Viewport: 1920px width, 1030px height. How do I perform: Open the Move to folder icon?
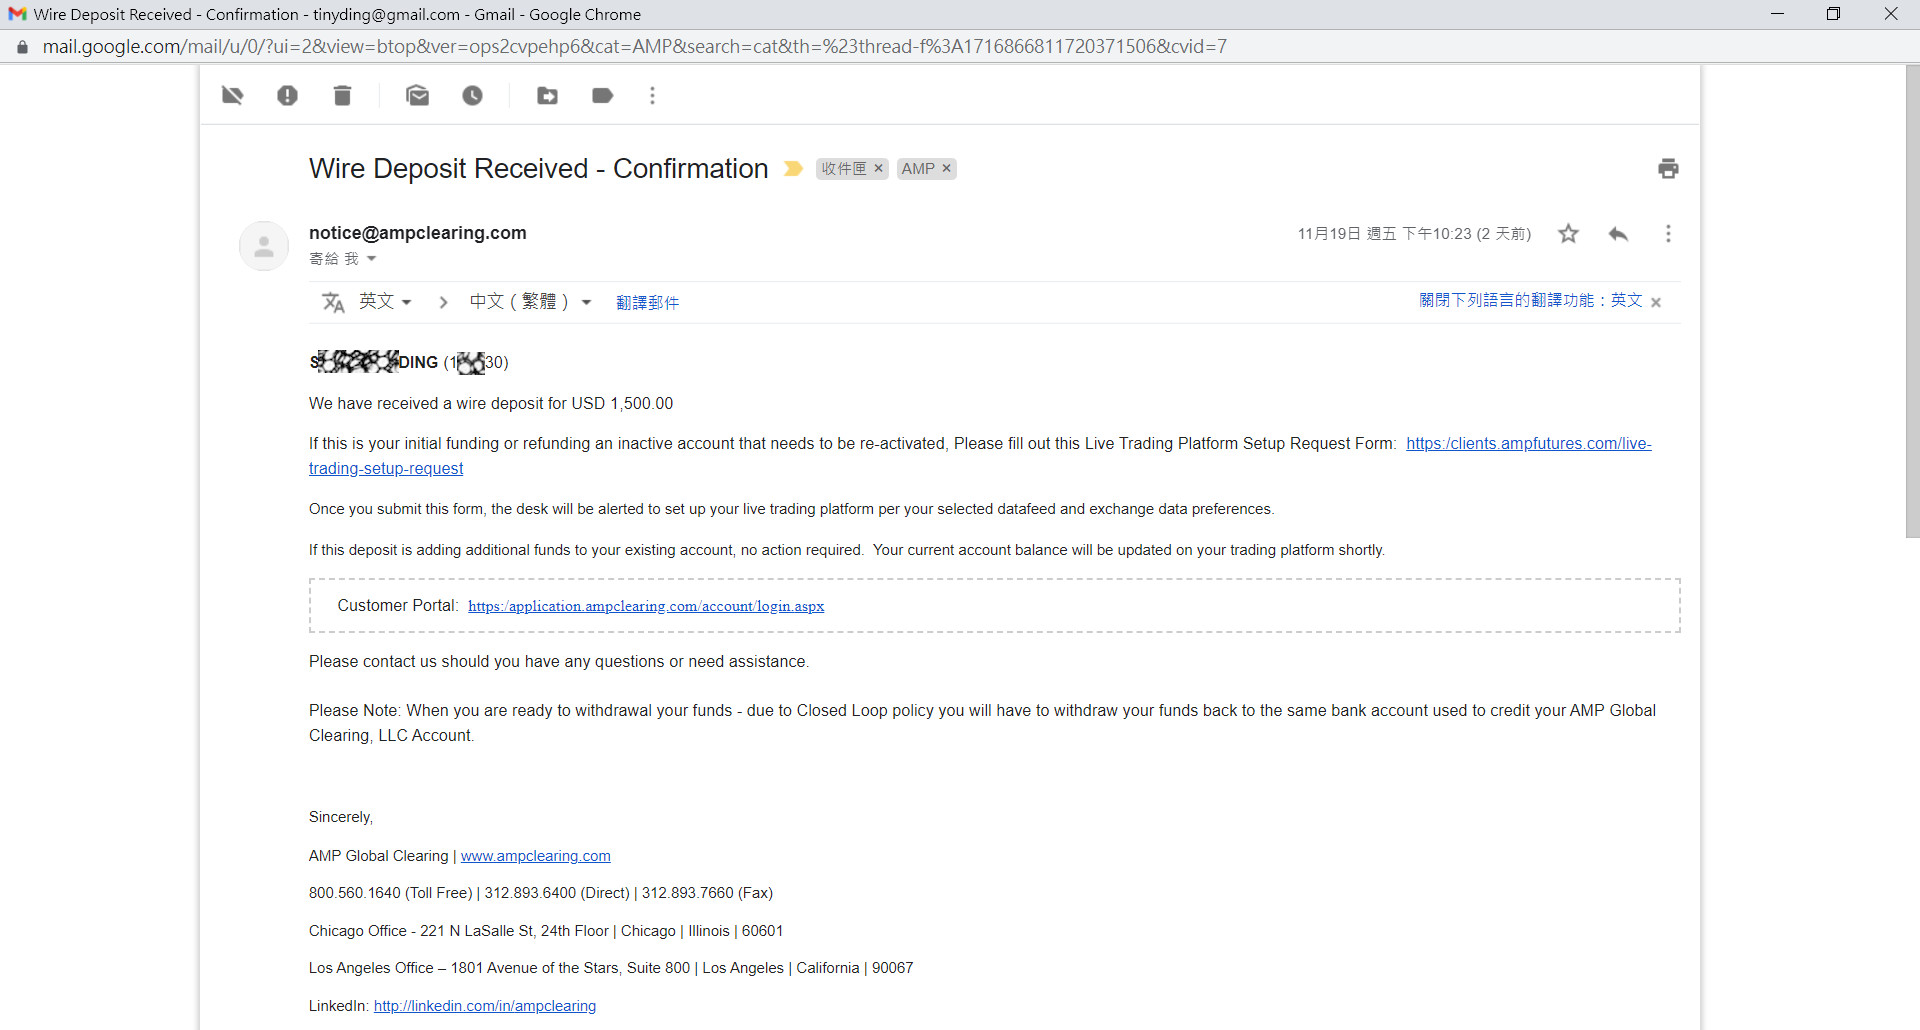tap(547, 95)
